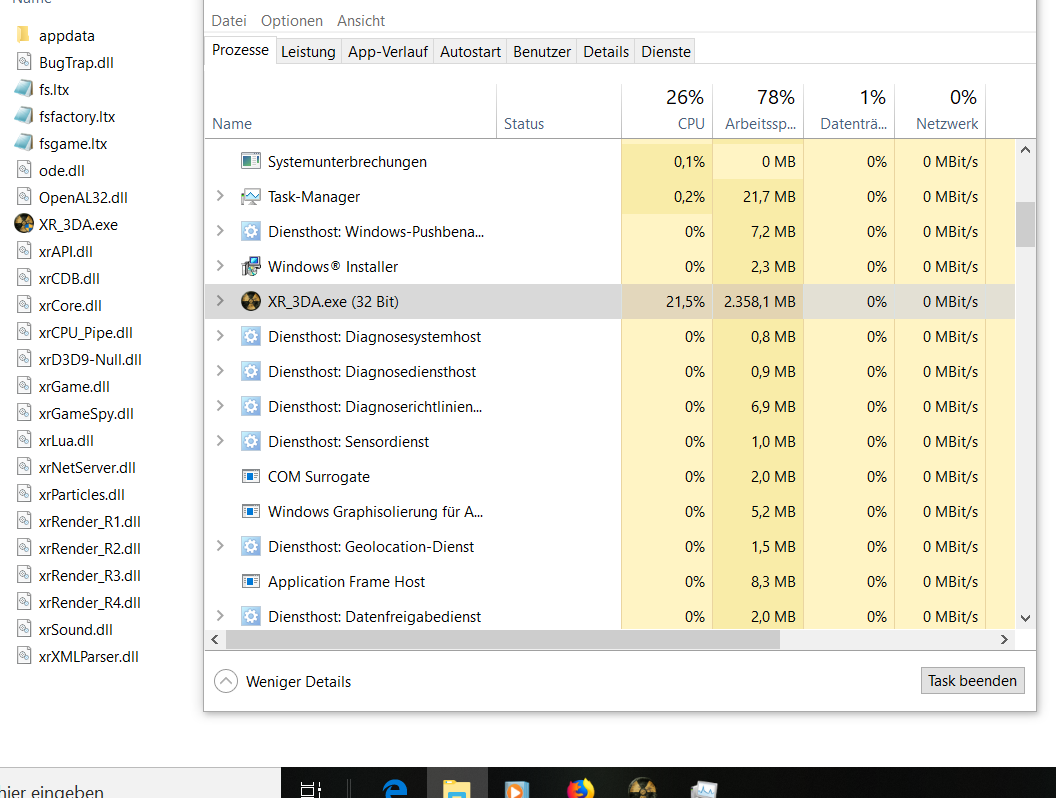Sort processes by Name column header
The width and height of the screenshot is (1056, 798).
point(350,111)
